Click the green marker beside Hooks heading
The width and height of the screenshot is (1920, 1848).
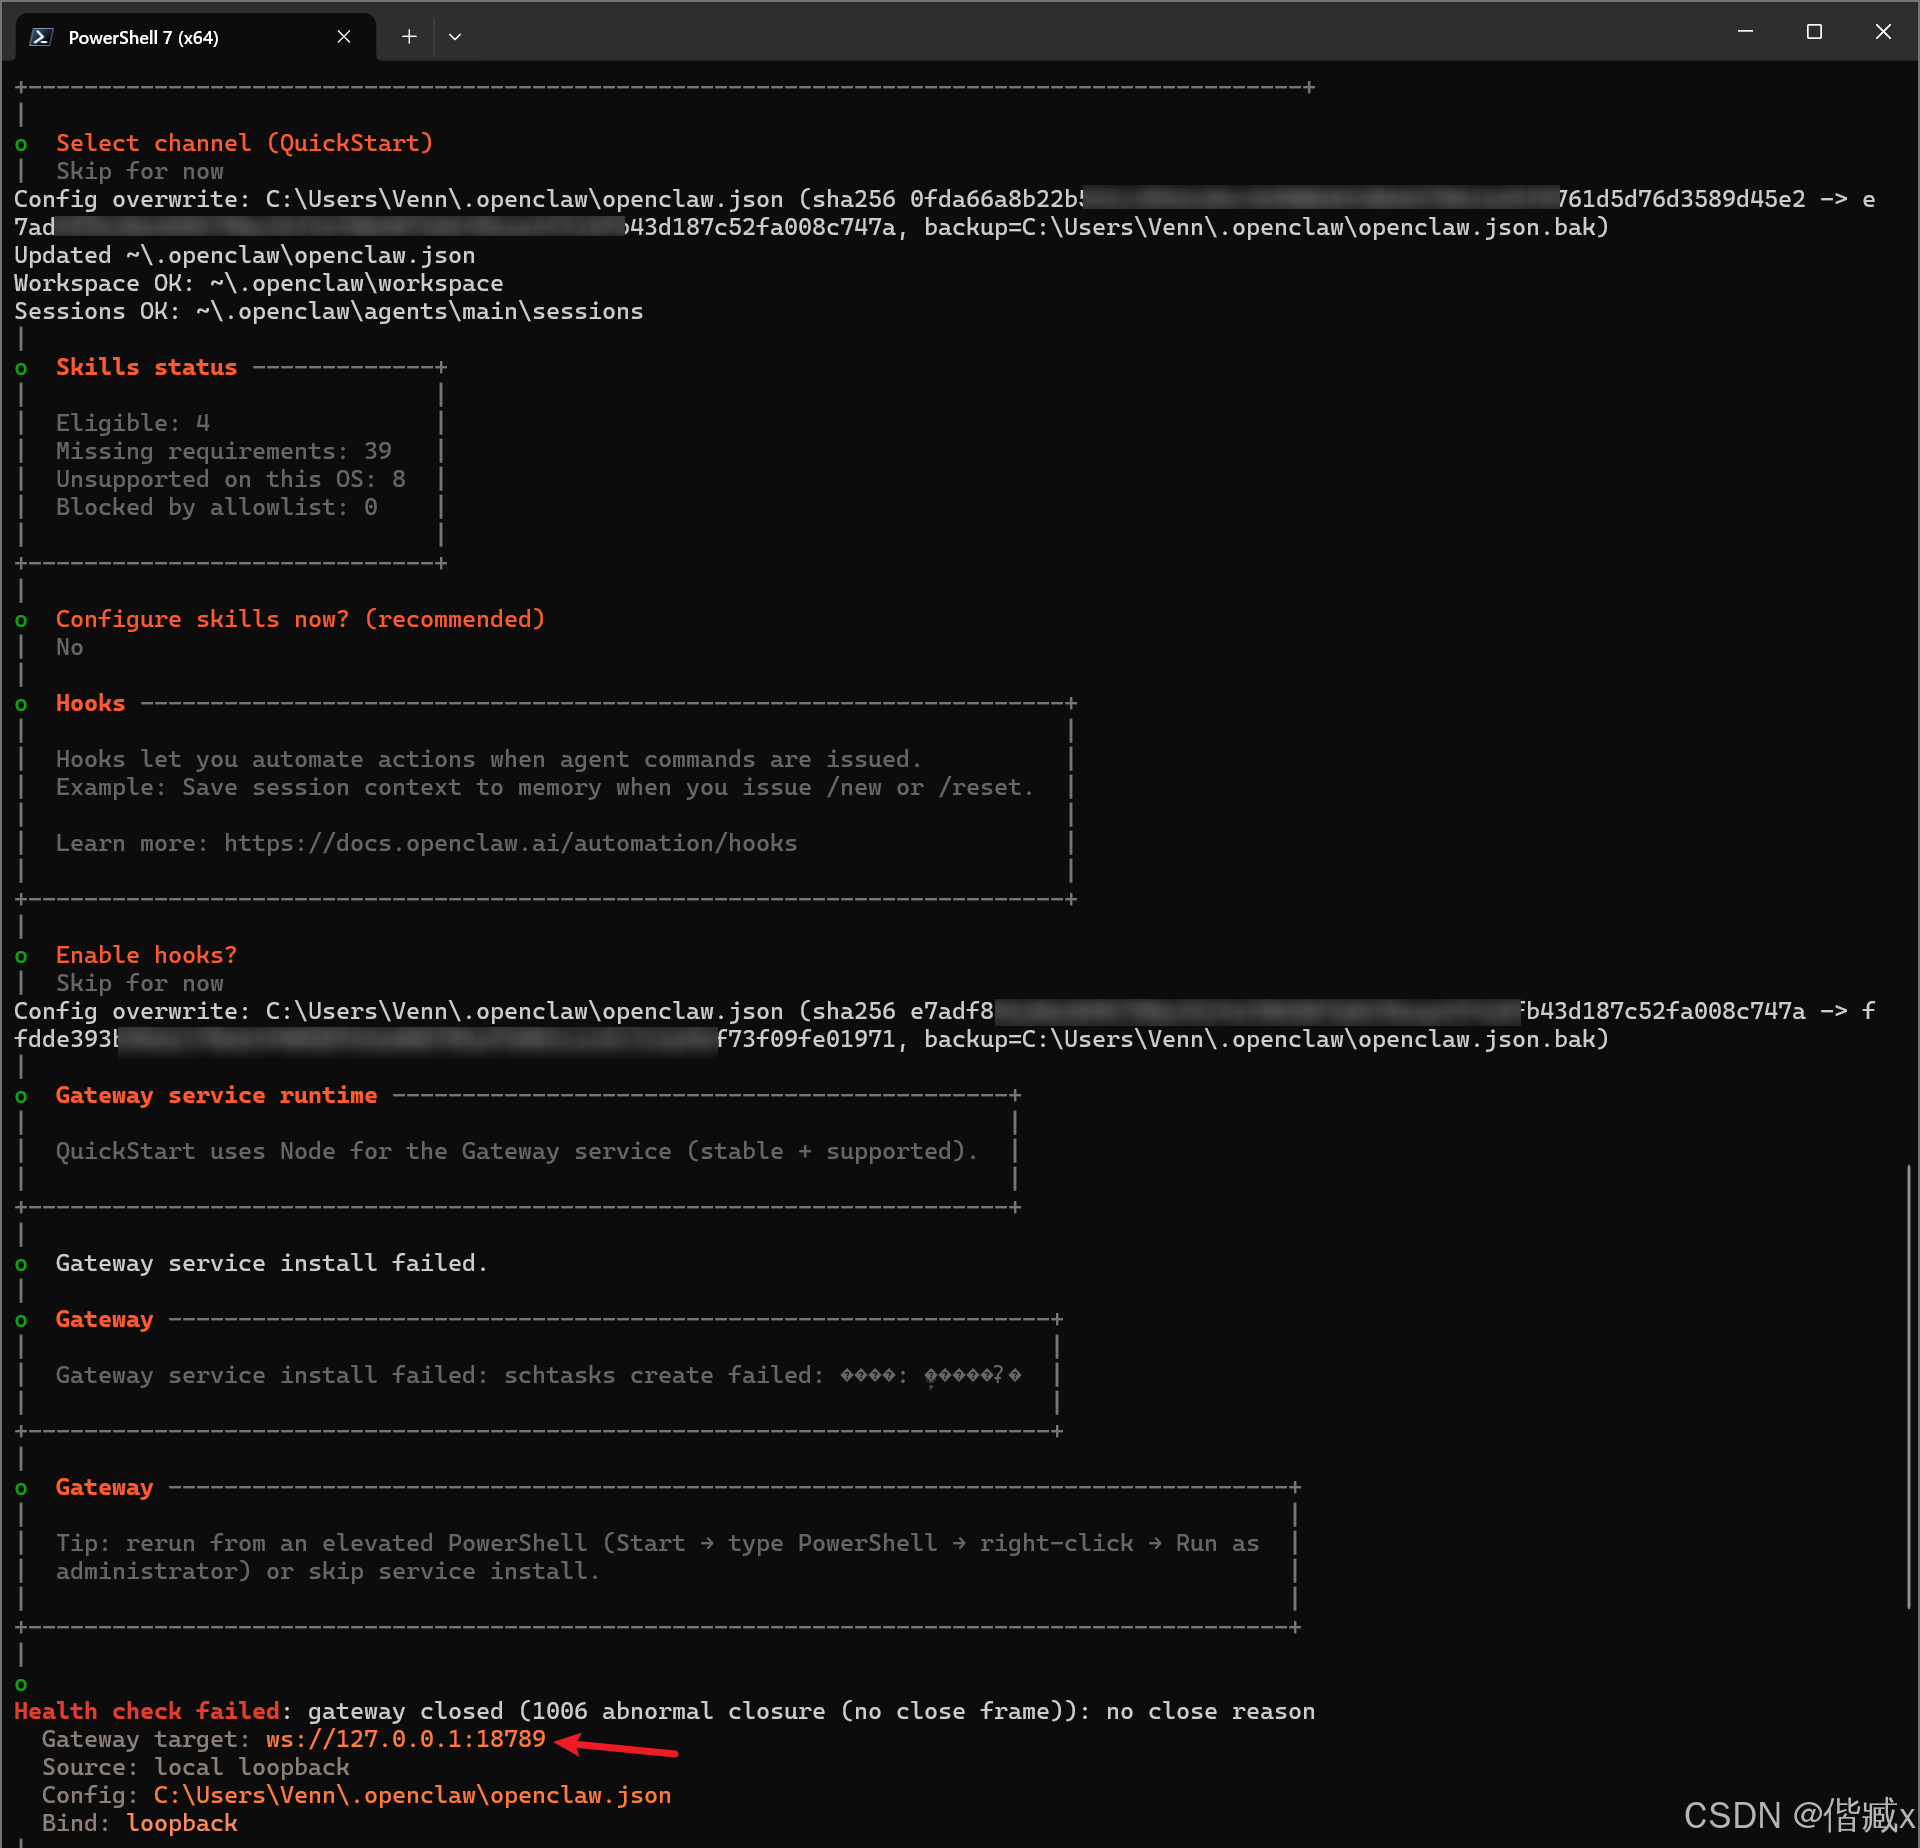21,704
